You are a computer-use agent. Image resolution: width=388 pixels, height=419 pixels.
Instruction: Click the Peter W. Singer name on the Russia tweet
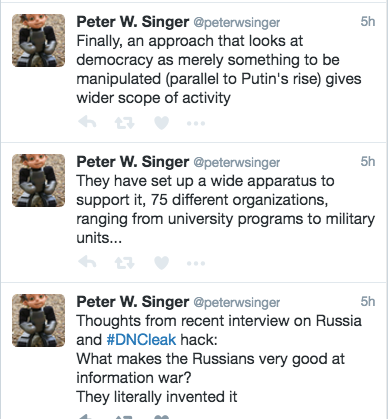point(133,302)
